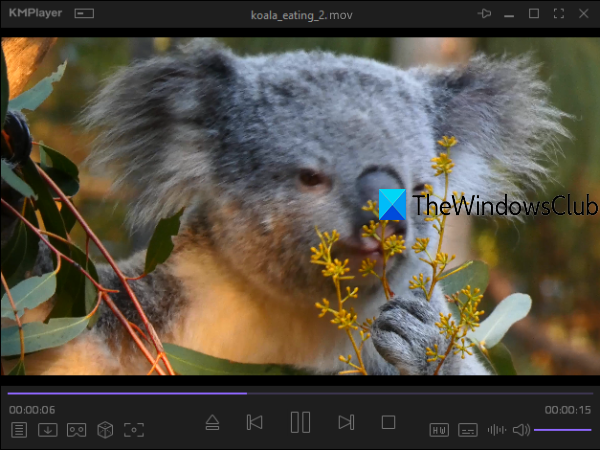Mute the audio via speaker icon

pyautogui.click(x=522, y=430)
